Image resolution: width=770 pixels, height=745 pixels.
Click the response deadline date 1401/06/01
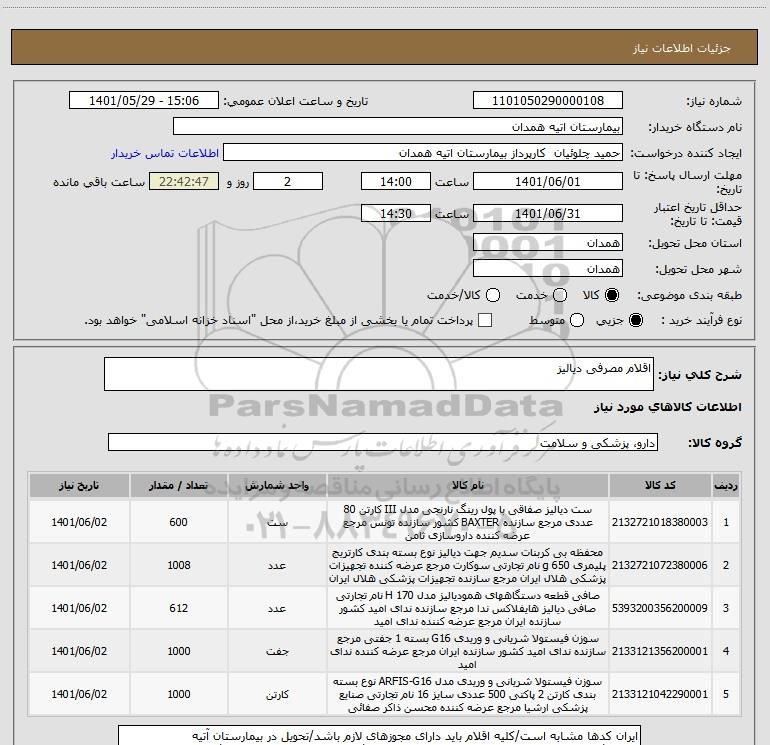pos(548,181)
